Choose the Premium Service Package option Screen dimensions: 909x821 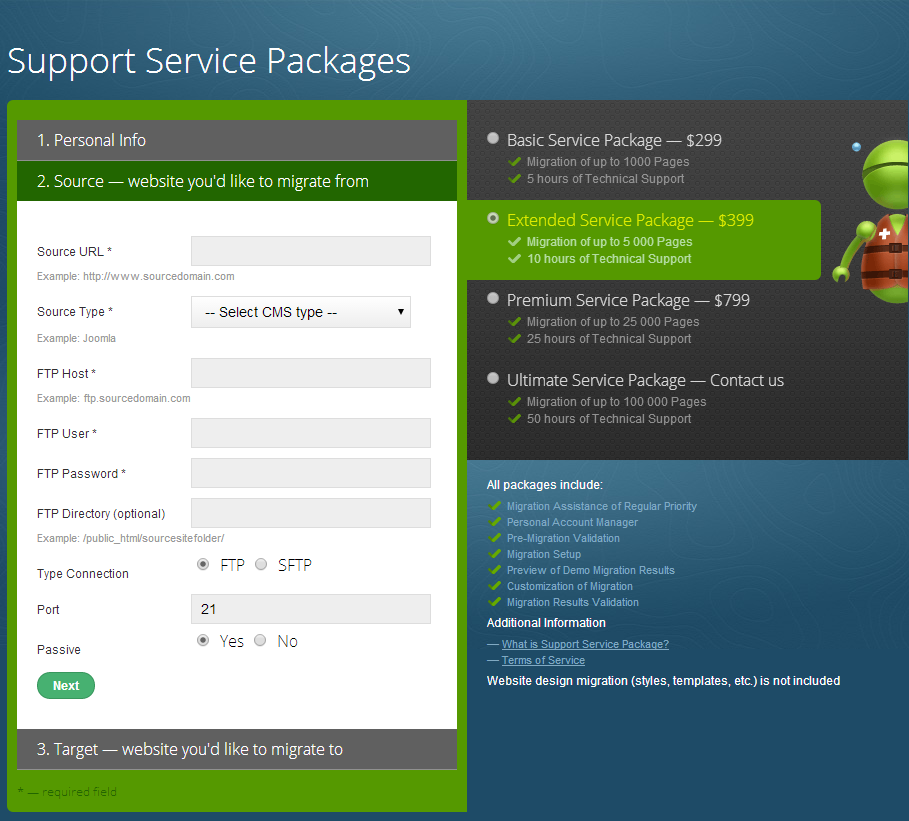[493, 298]
